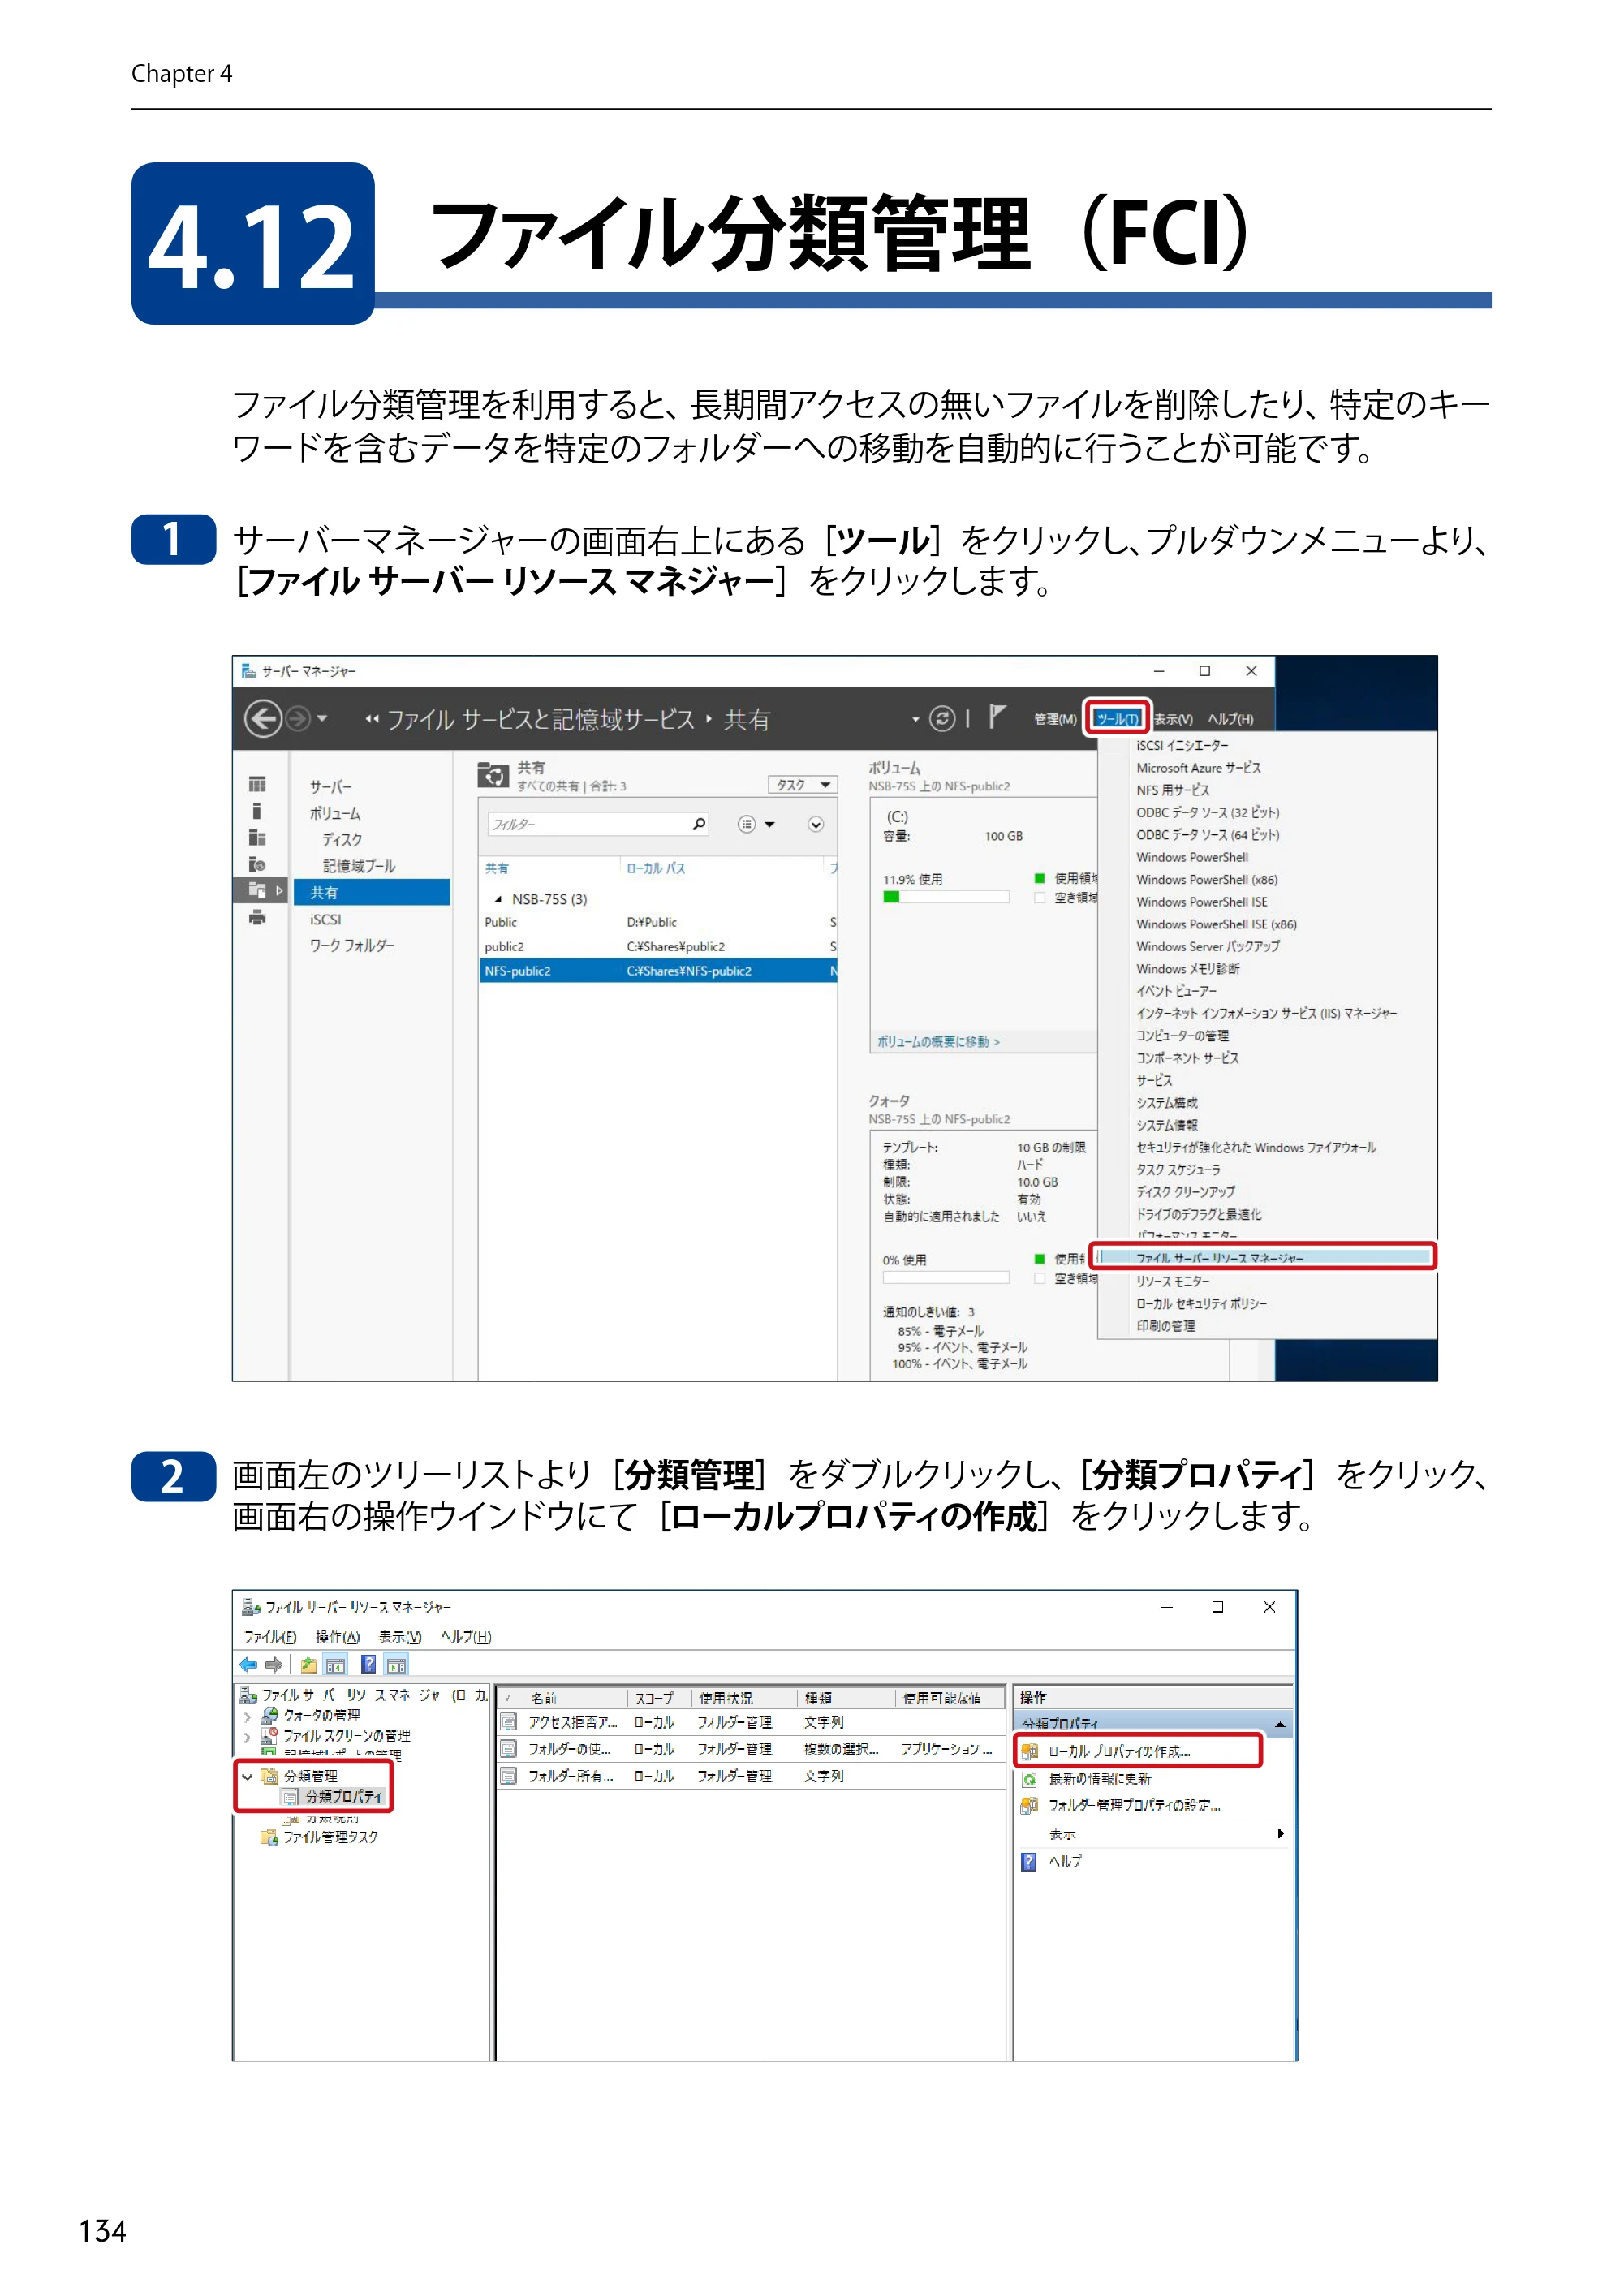Open the タスク dropdown in the shares panel
The height and width of the screenshot is (2296, 1624).
pyautogui.click(x=802, y=785)
